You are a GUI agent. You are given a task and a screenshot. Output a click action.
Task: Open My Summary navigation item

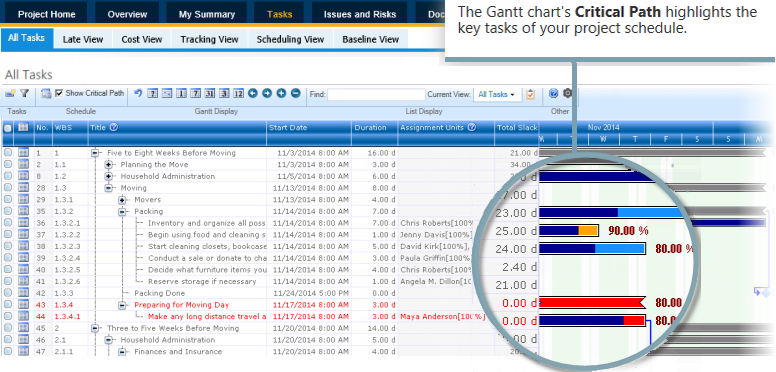[207, 14]
